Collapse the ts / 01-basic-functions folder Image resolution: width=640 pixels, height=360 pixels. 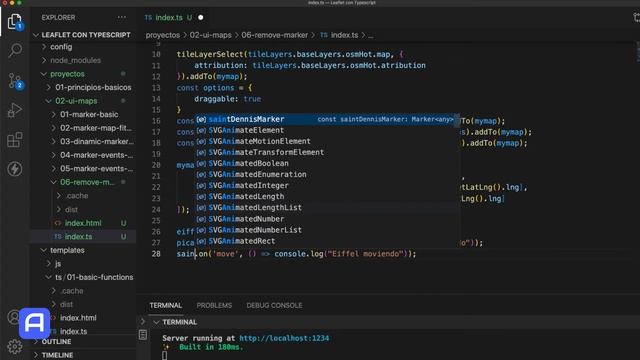[83, 277]
